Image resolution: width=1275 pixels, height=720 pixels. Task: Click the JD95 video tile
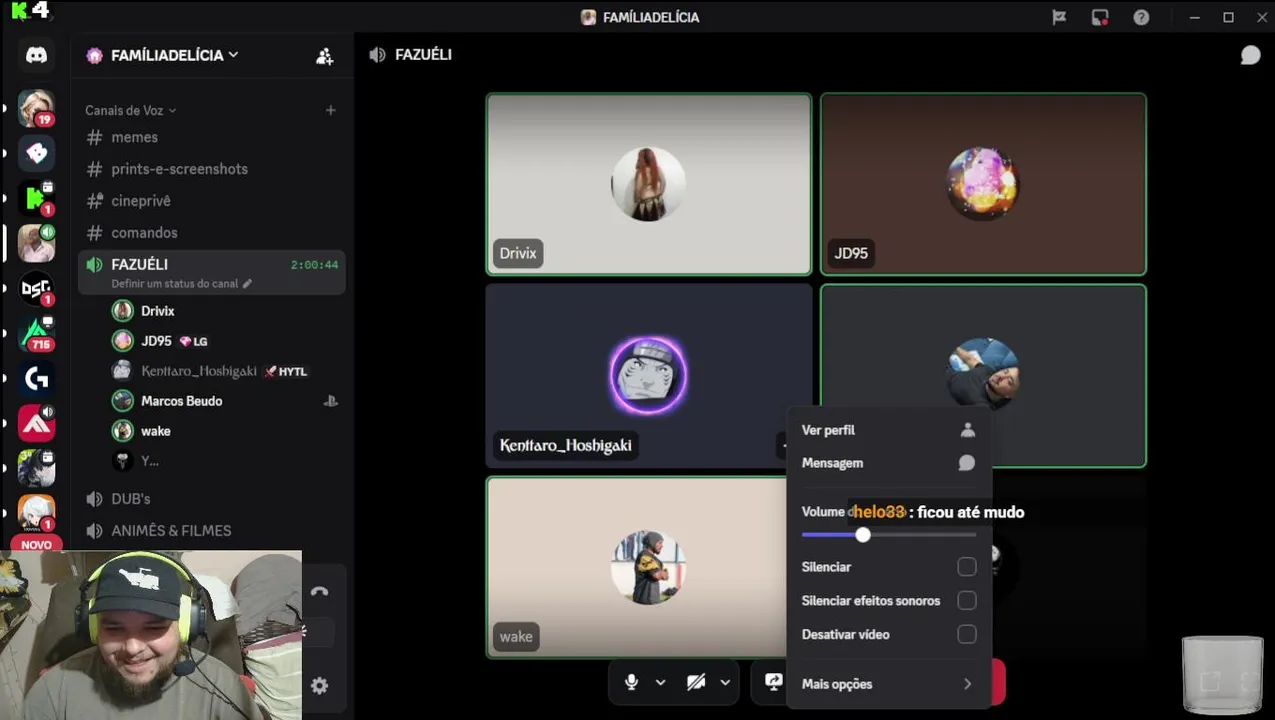pyautogui.click(x=983, y=184)
